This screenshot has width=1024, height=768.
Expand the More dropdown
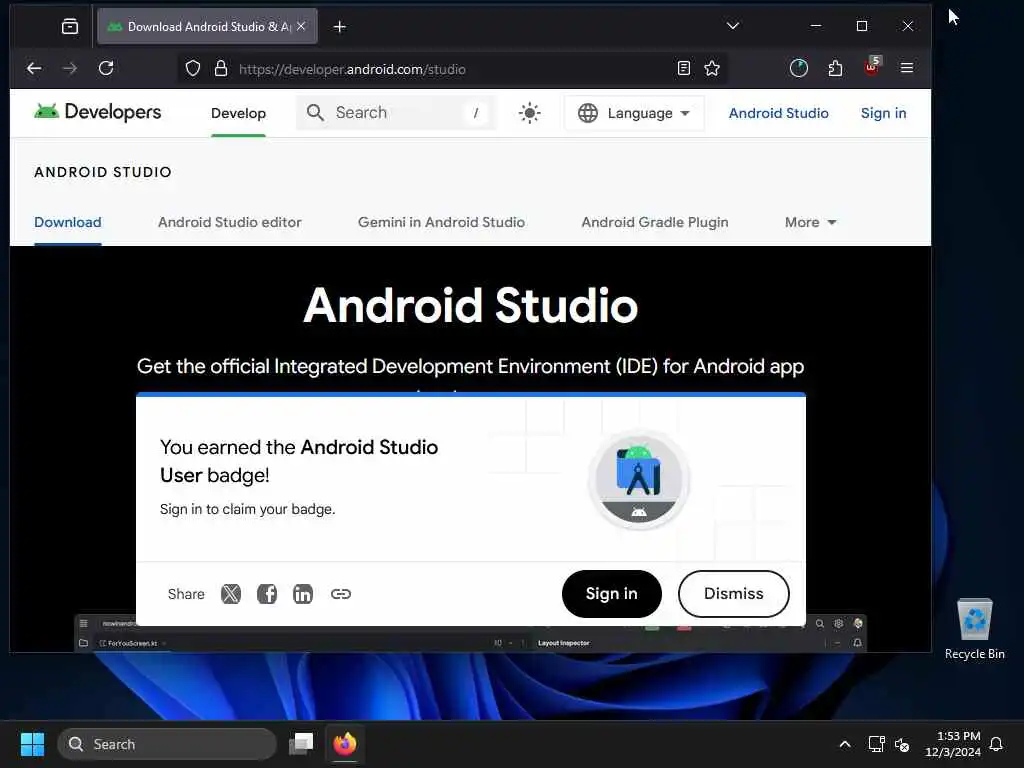(x=810, y=222)
